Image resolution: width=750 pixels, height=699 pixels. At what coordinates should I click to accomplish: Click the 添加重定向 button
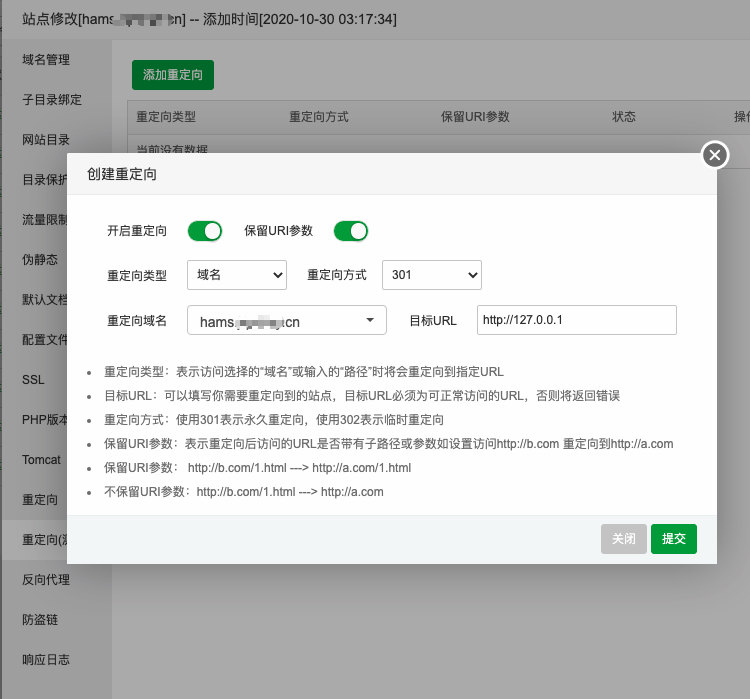[173, 75]
